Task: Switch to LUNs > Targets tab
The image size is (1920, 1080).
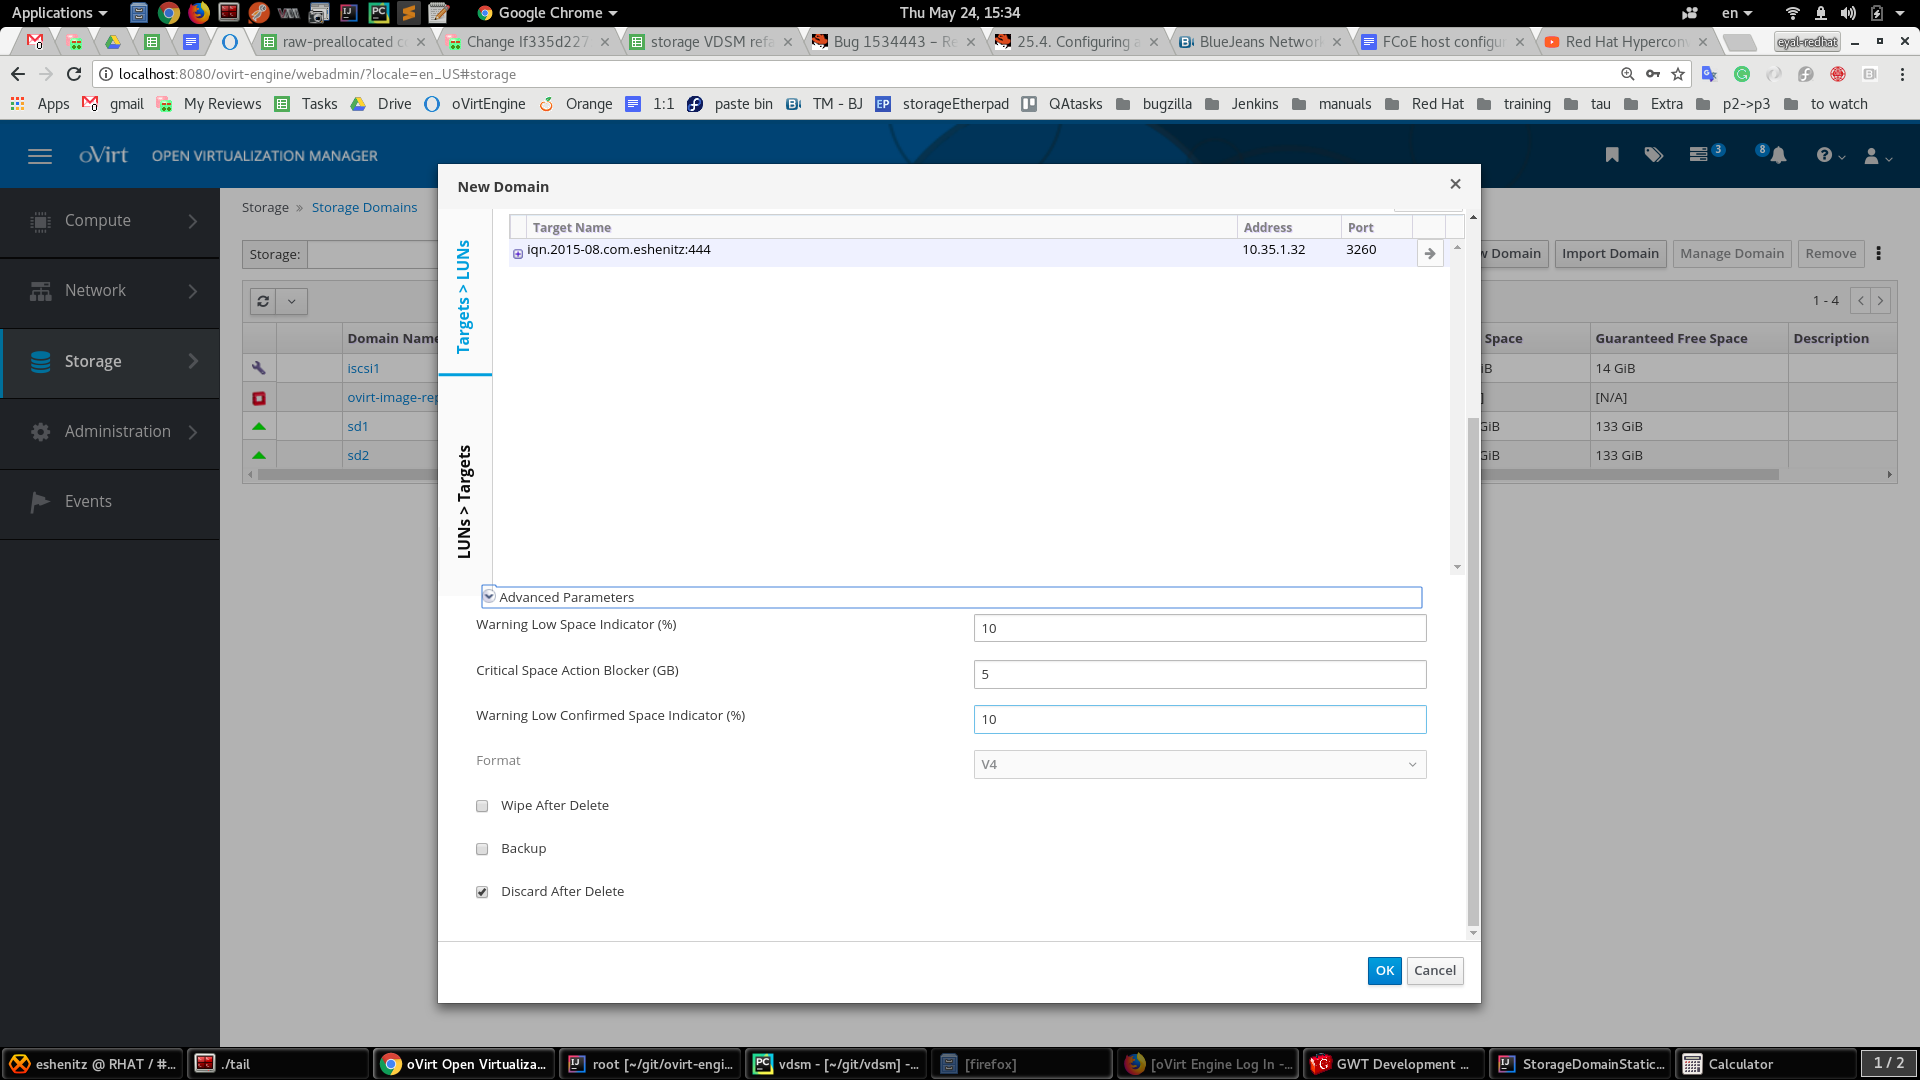Action: coord(464,500)
